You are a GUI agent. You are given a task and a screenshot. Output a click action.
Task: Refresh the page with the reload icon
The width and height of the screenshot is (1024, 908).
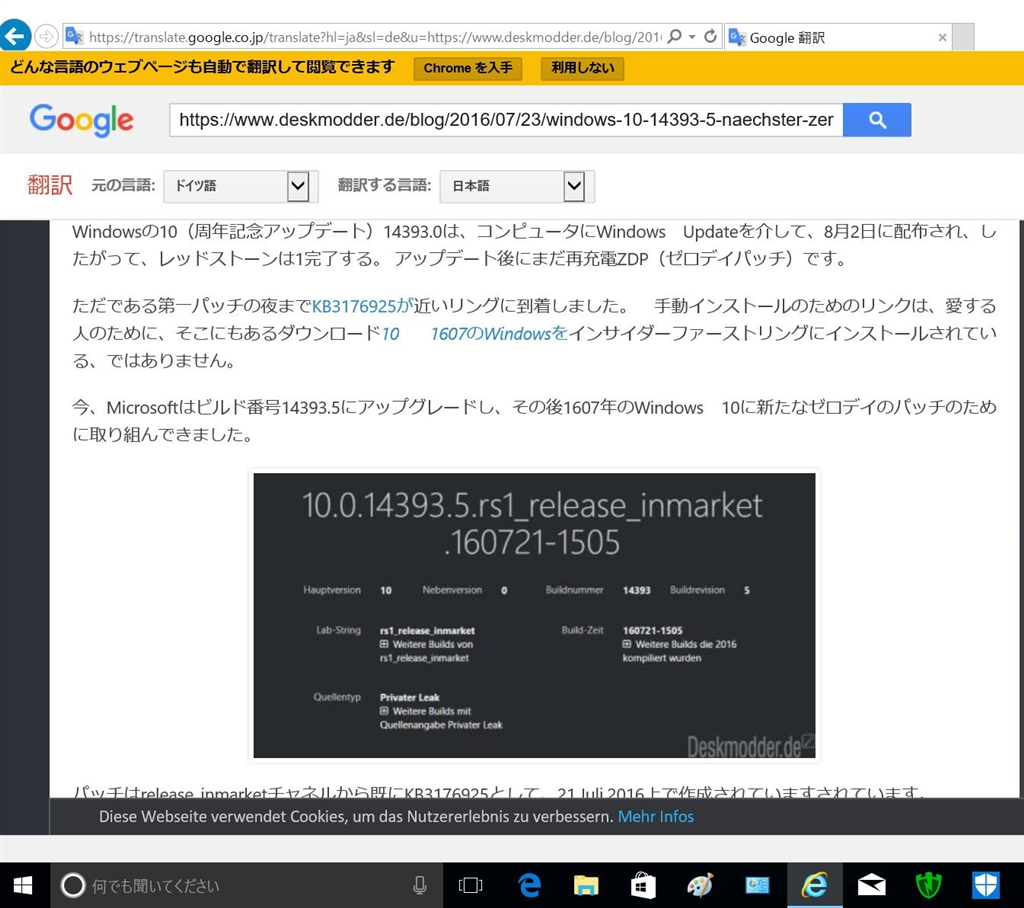(x=711, y=36)
